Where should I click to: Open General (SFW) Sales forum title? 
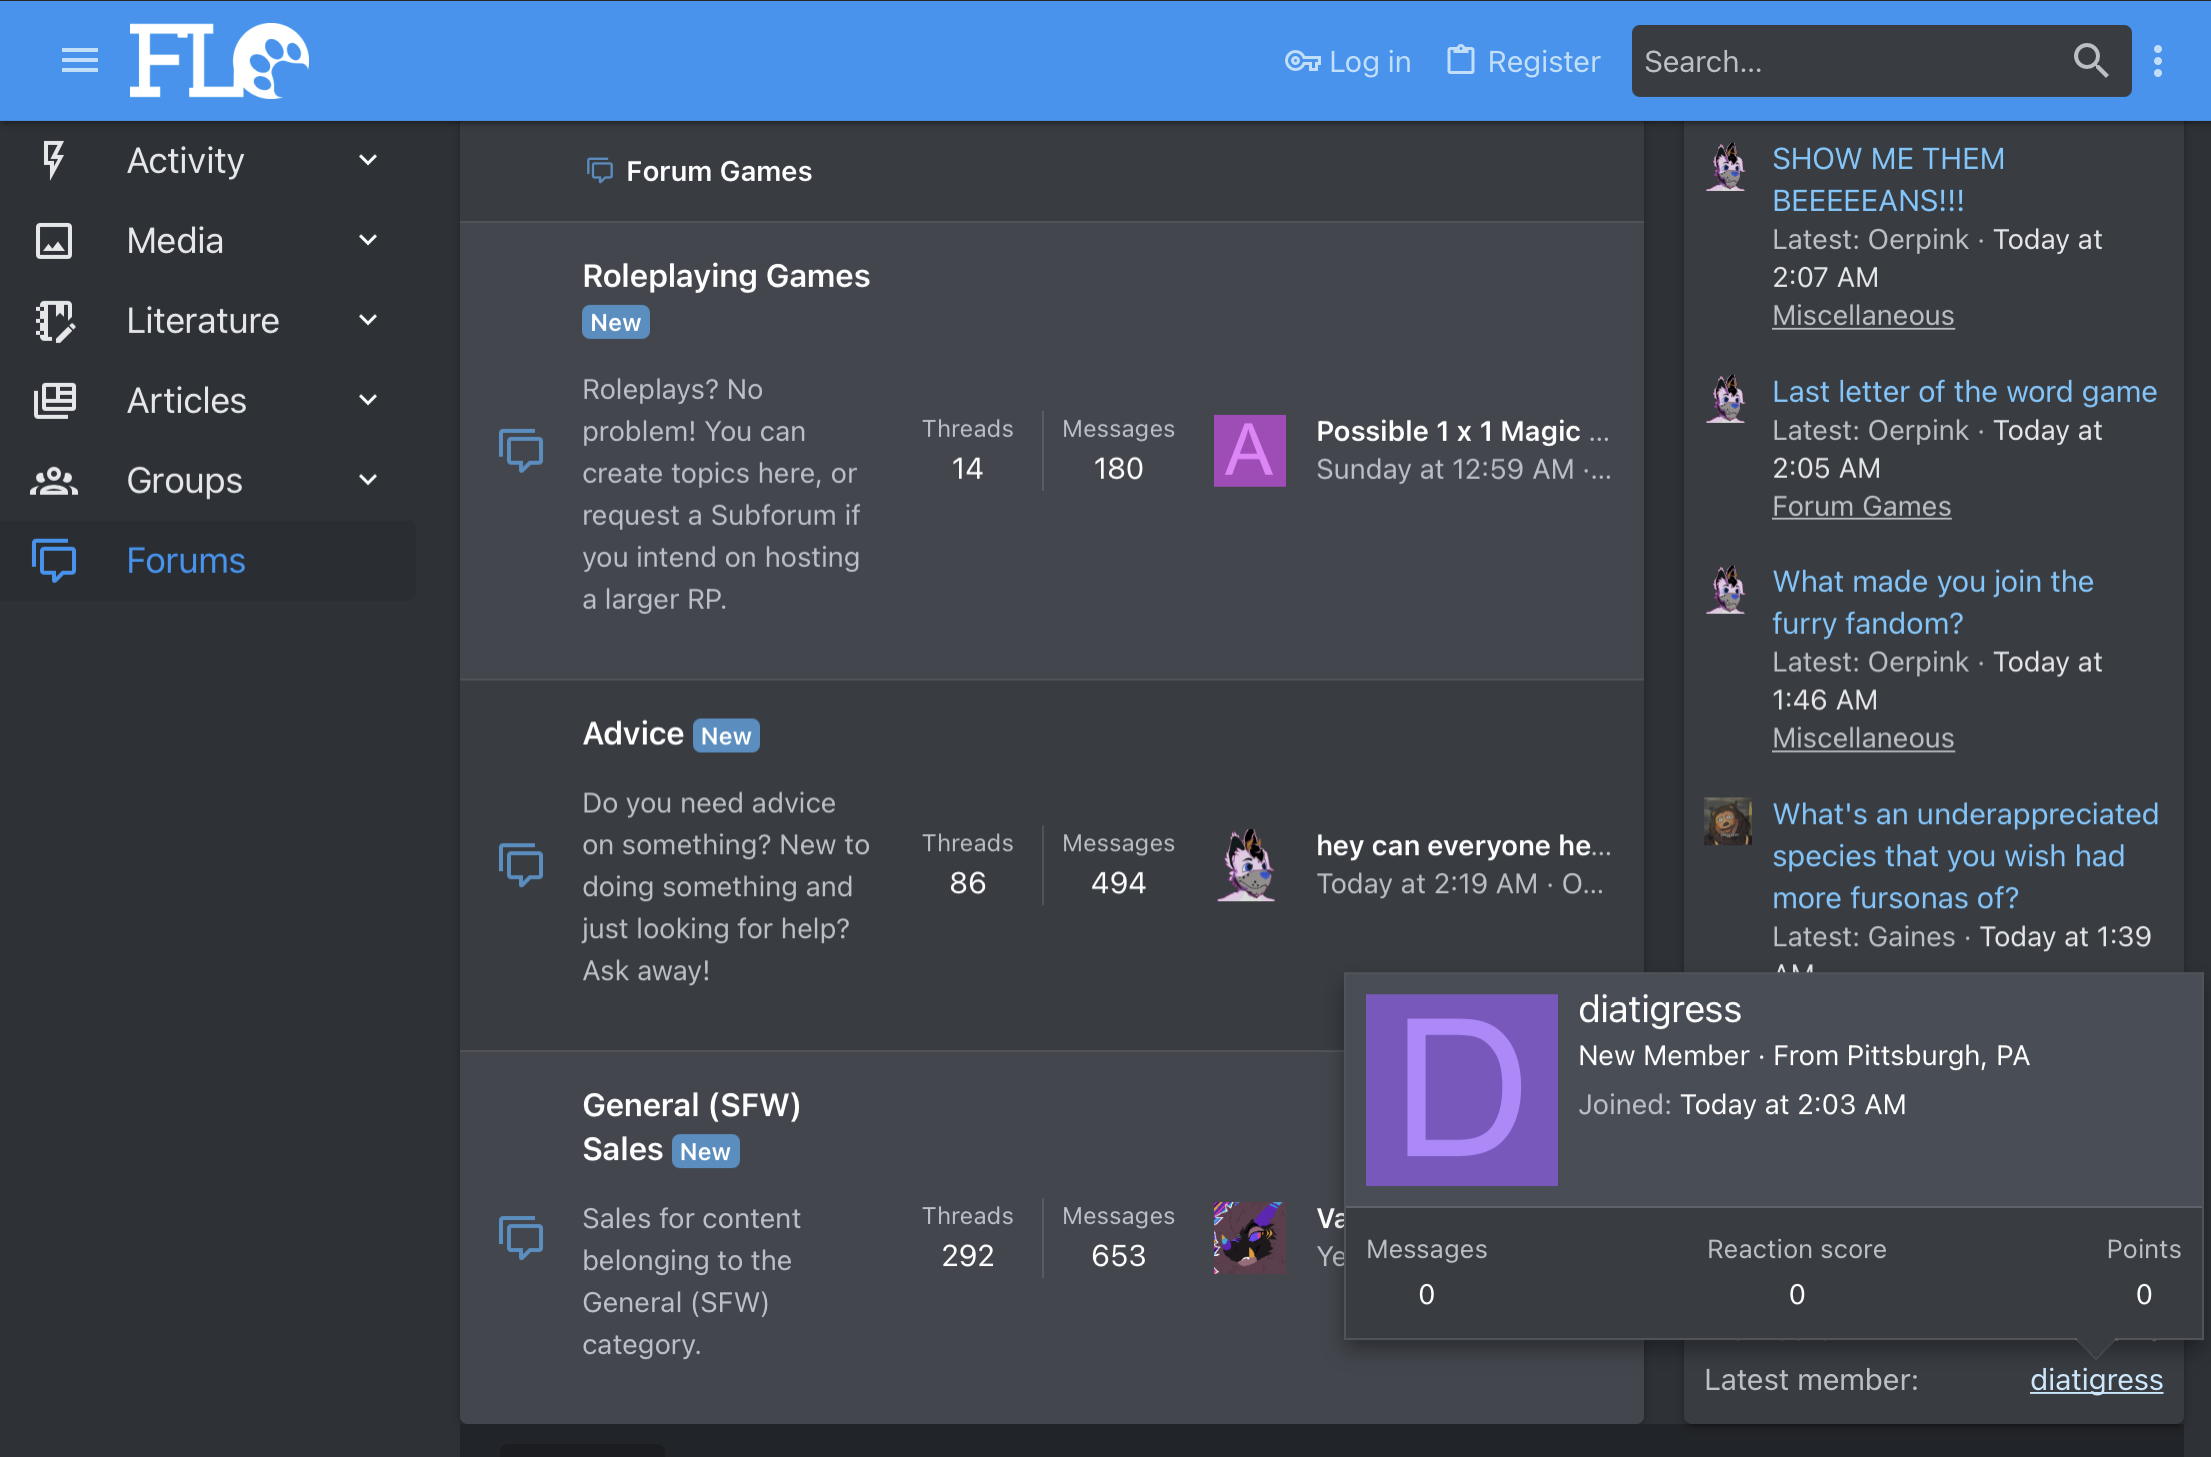point(691,1127)
